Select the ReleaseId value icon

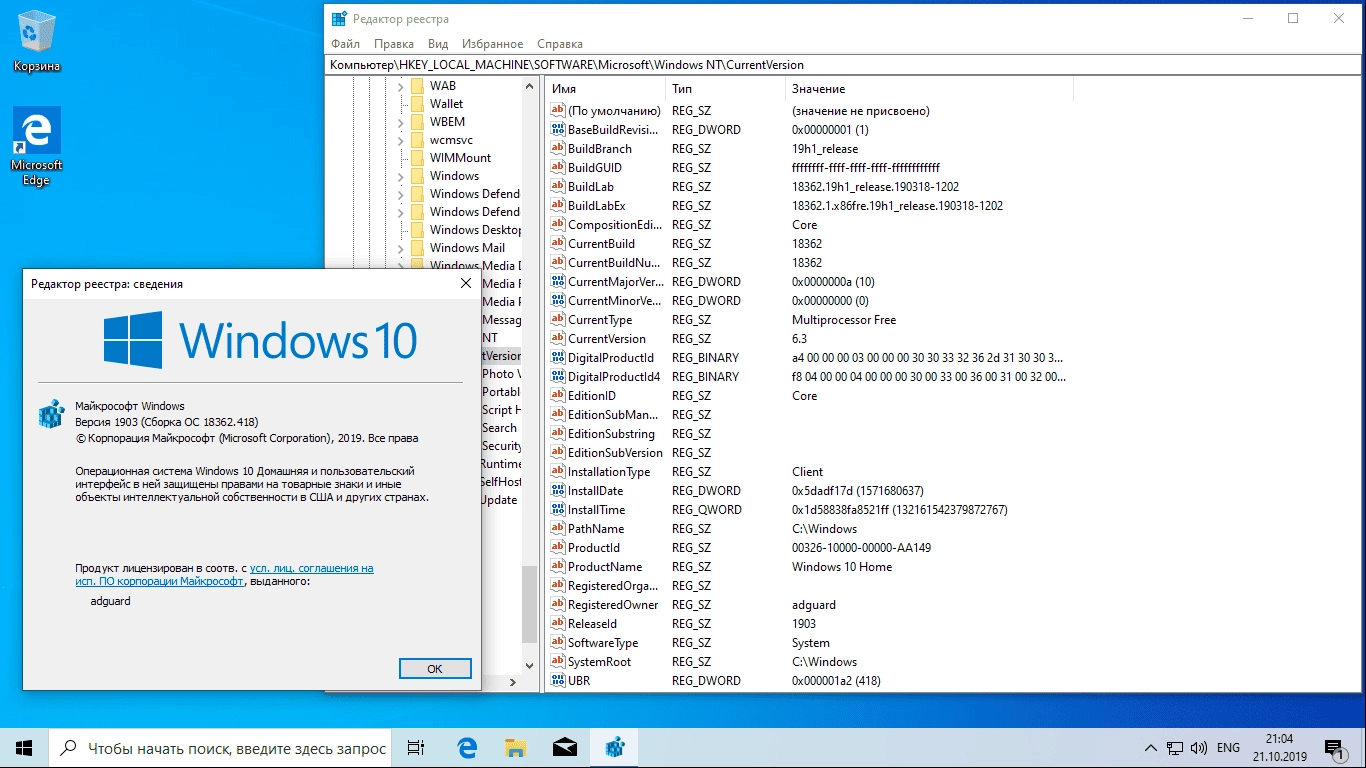coord(558,624)
